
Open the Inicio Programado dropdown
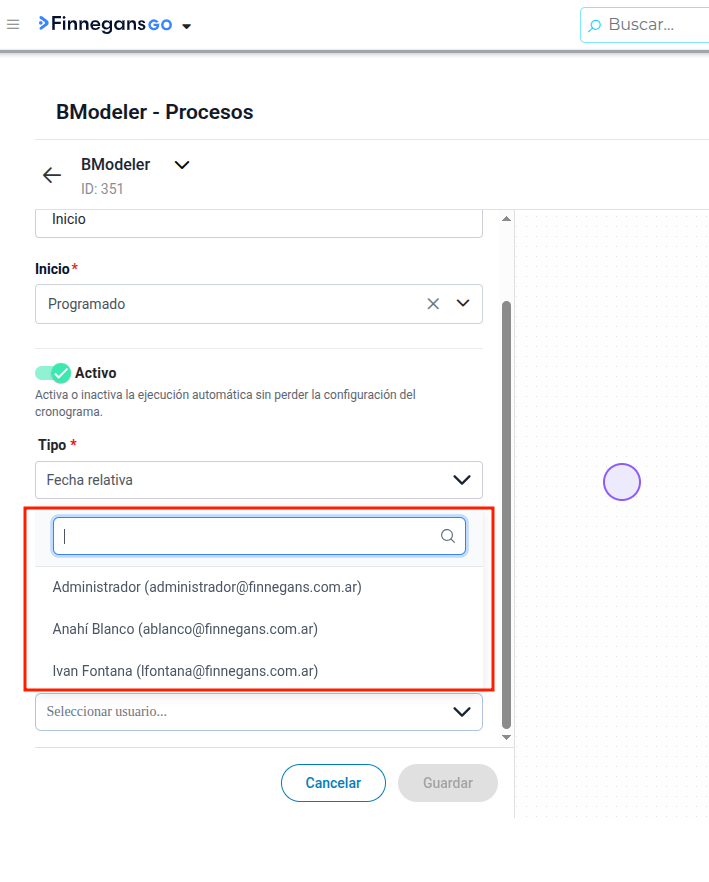[x=463, y=303]
